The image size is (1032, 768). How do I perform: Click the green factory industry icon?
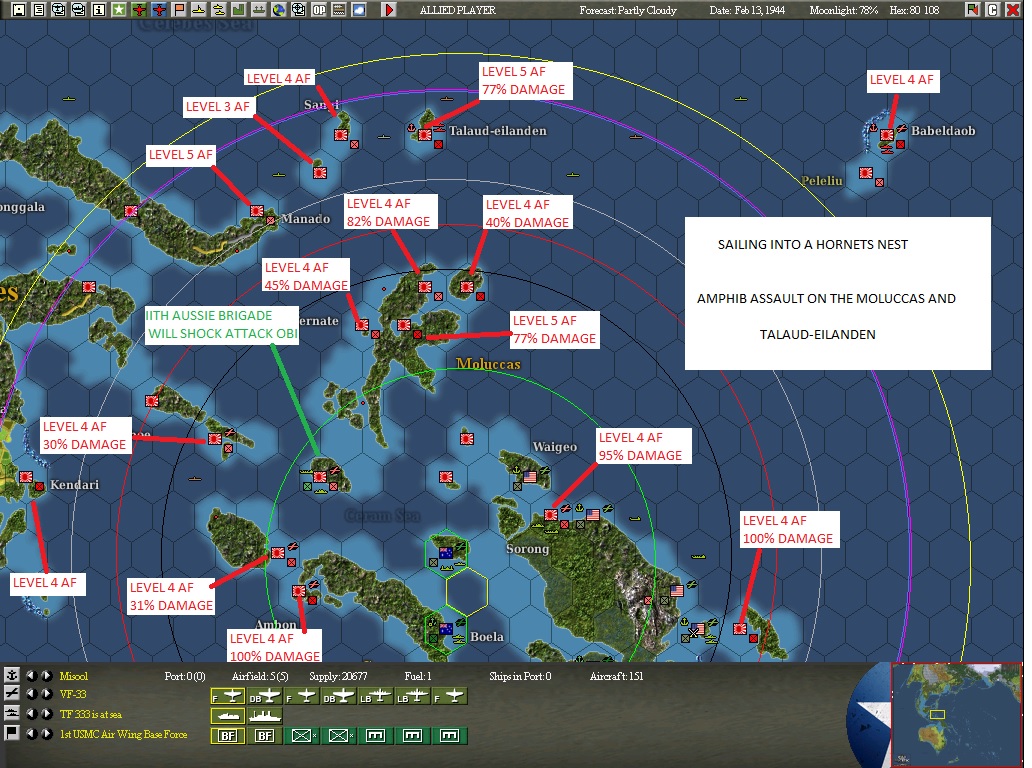pyautogui.click(x=238, y=10)
